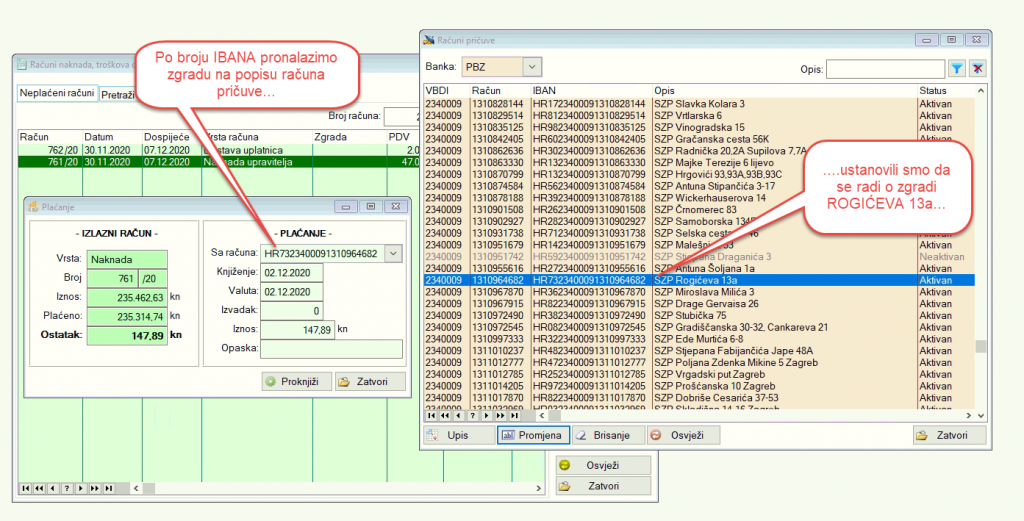Expand the Sa računa IBAN dropdown

(x=394, y=254)
